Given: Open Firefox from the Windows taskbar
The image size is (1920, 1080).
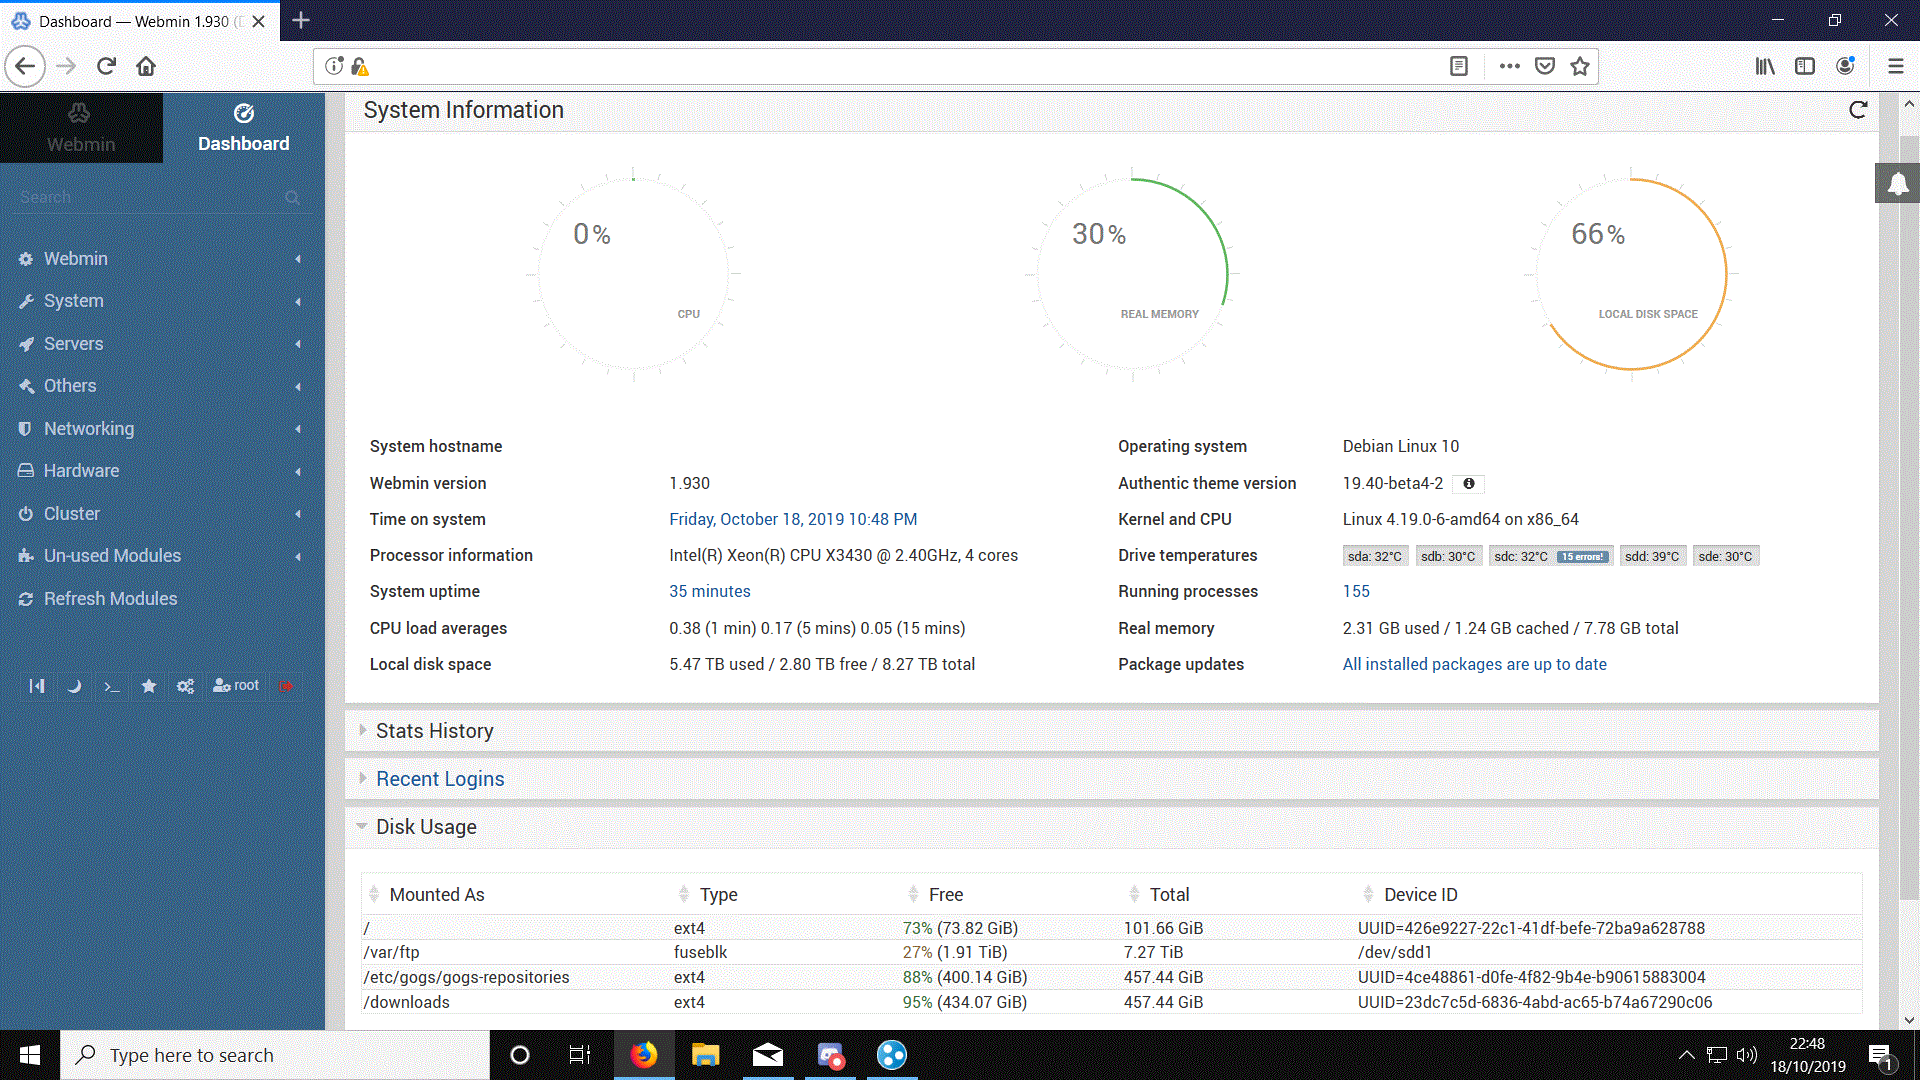Looking at the screenshot, I should (x=644, y=1055).
